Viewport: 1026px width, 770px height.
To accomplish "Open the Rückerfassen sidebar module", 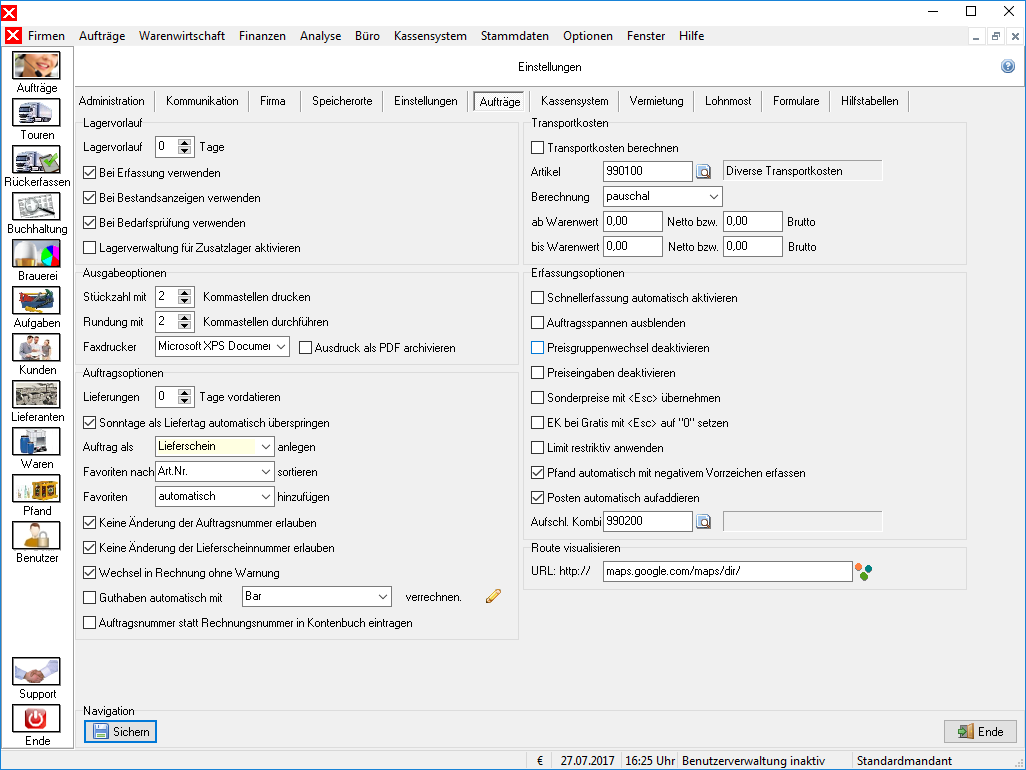I will [x=37, y=160].
